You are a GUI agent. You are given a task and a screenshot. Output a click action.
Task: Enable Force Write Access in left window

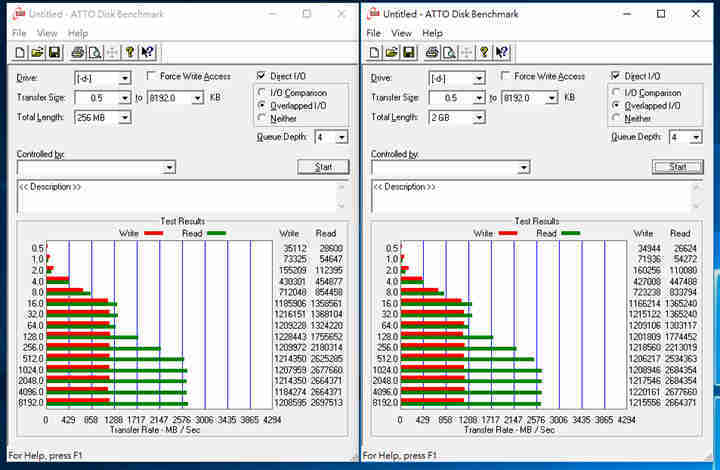(x=152, y=77)
